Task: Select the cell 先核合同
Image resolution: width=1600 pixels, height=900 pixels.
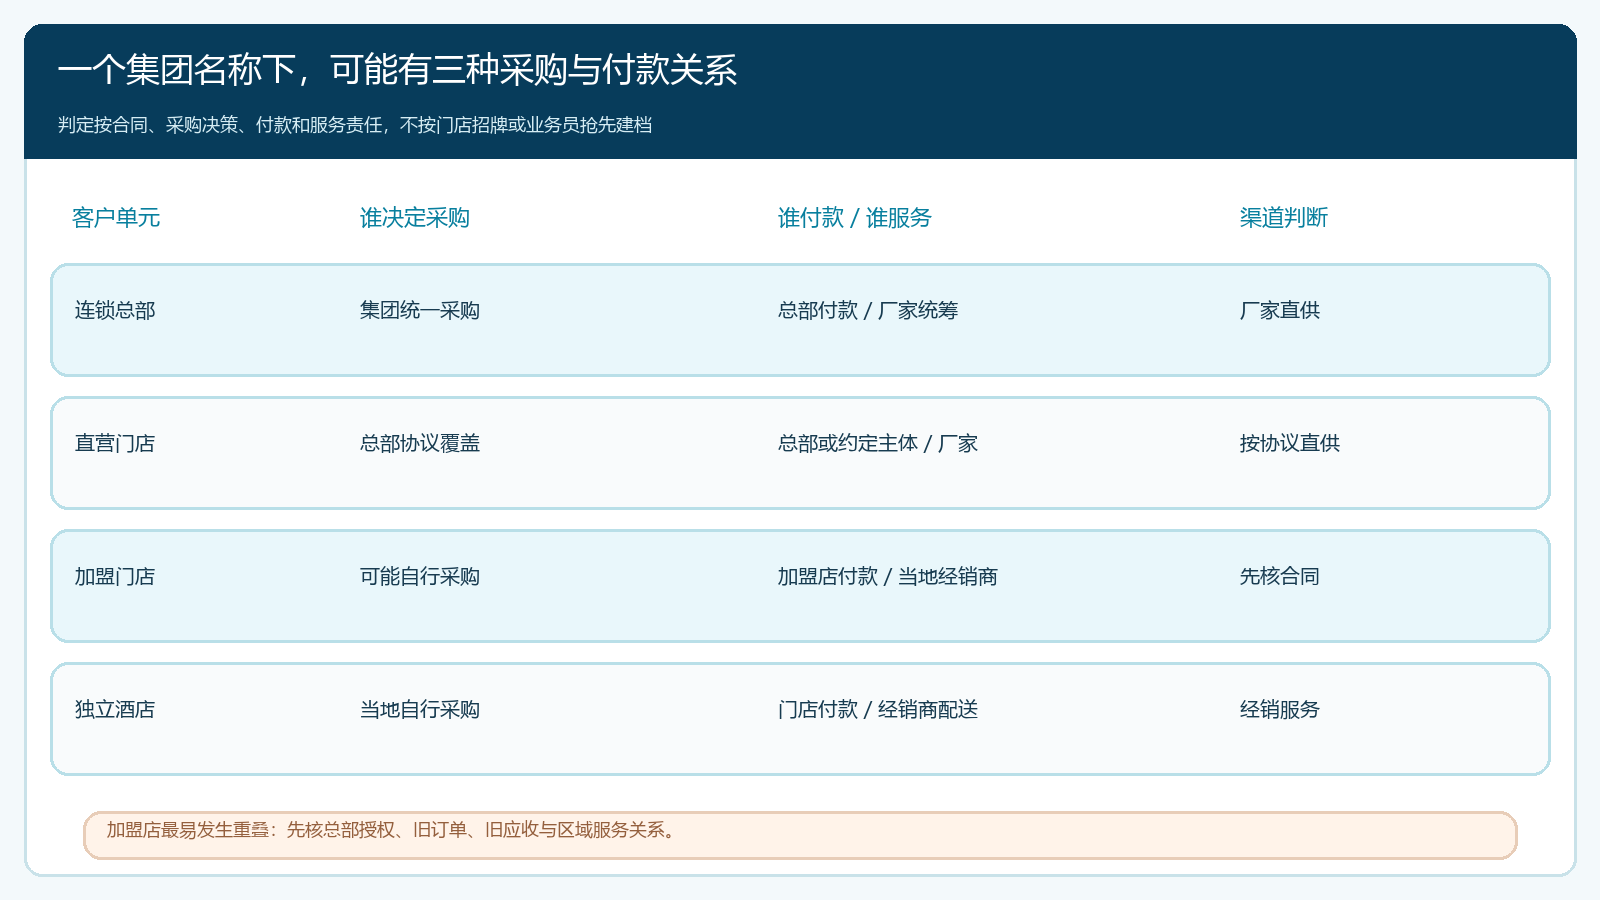Action: [1280, 577]
